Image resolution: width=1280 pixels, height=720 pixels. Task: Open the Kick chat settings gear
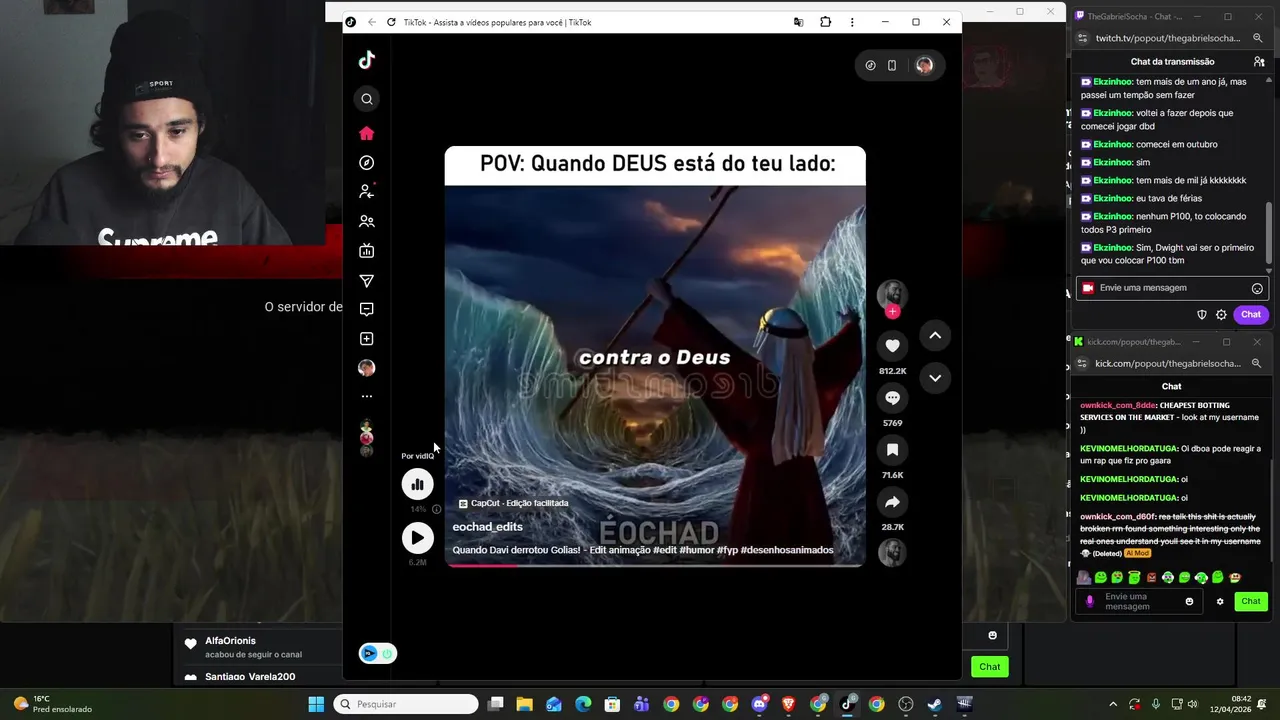pyautogui.click(x=1220, y=601)
